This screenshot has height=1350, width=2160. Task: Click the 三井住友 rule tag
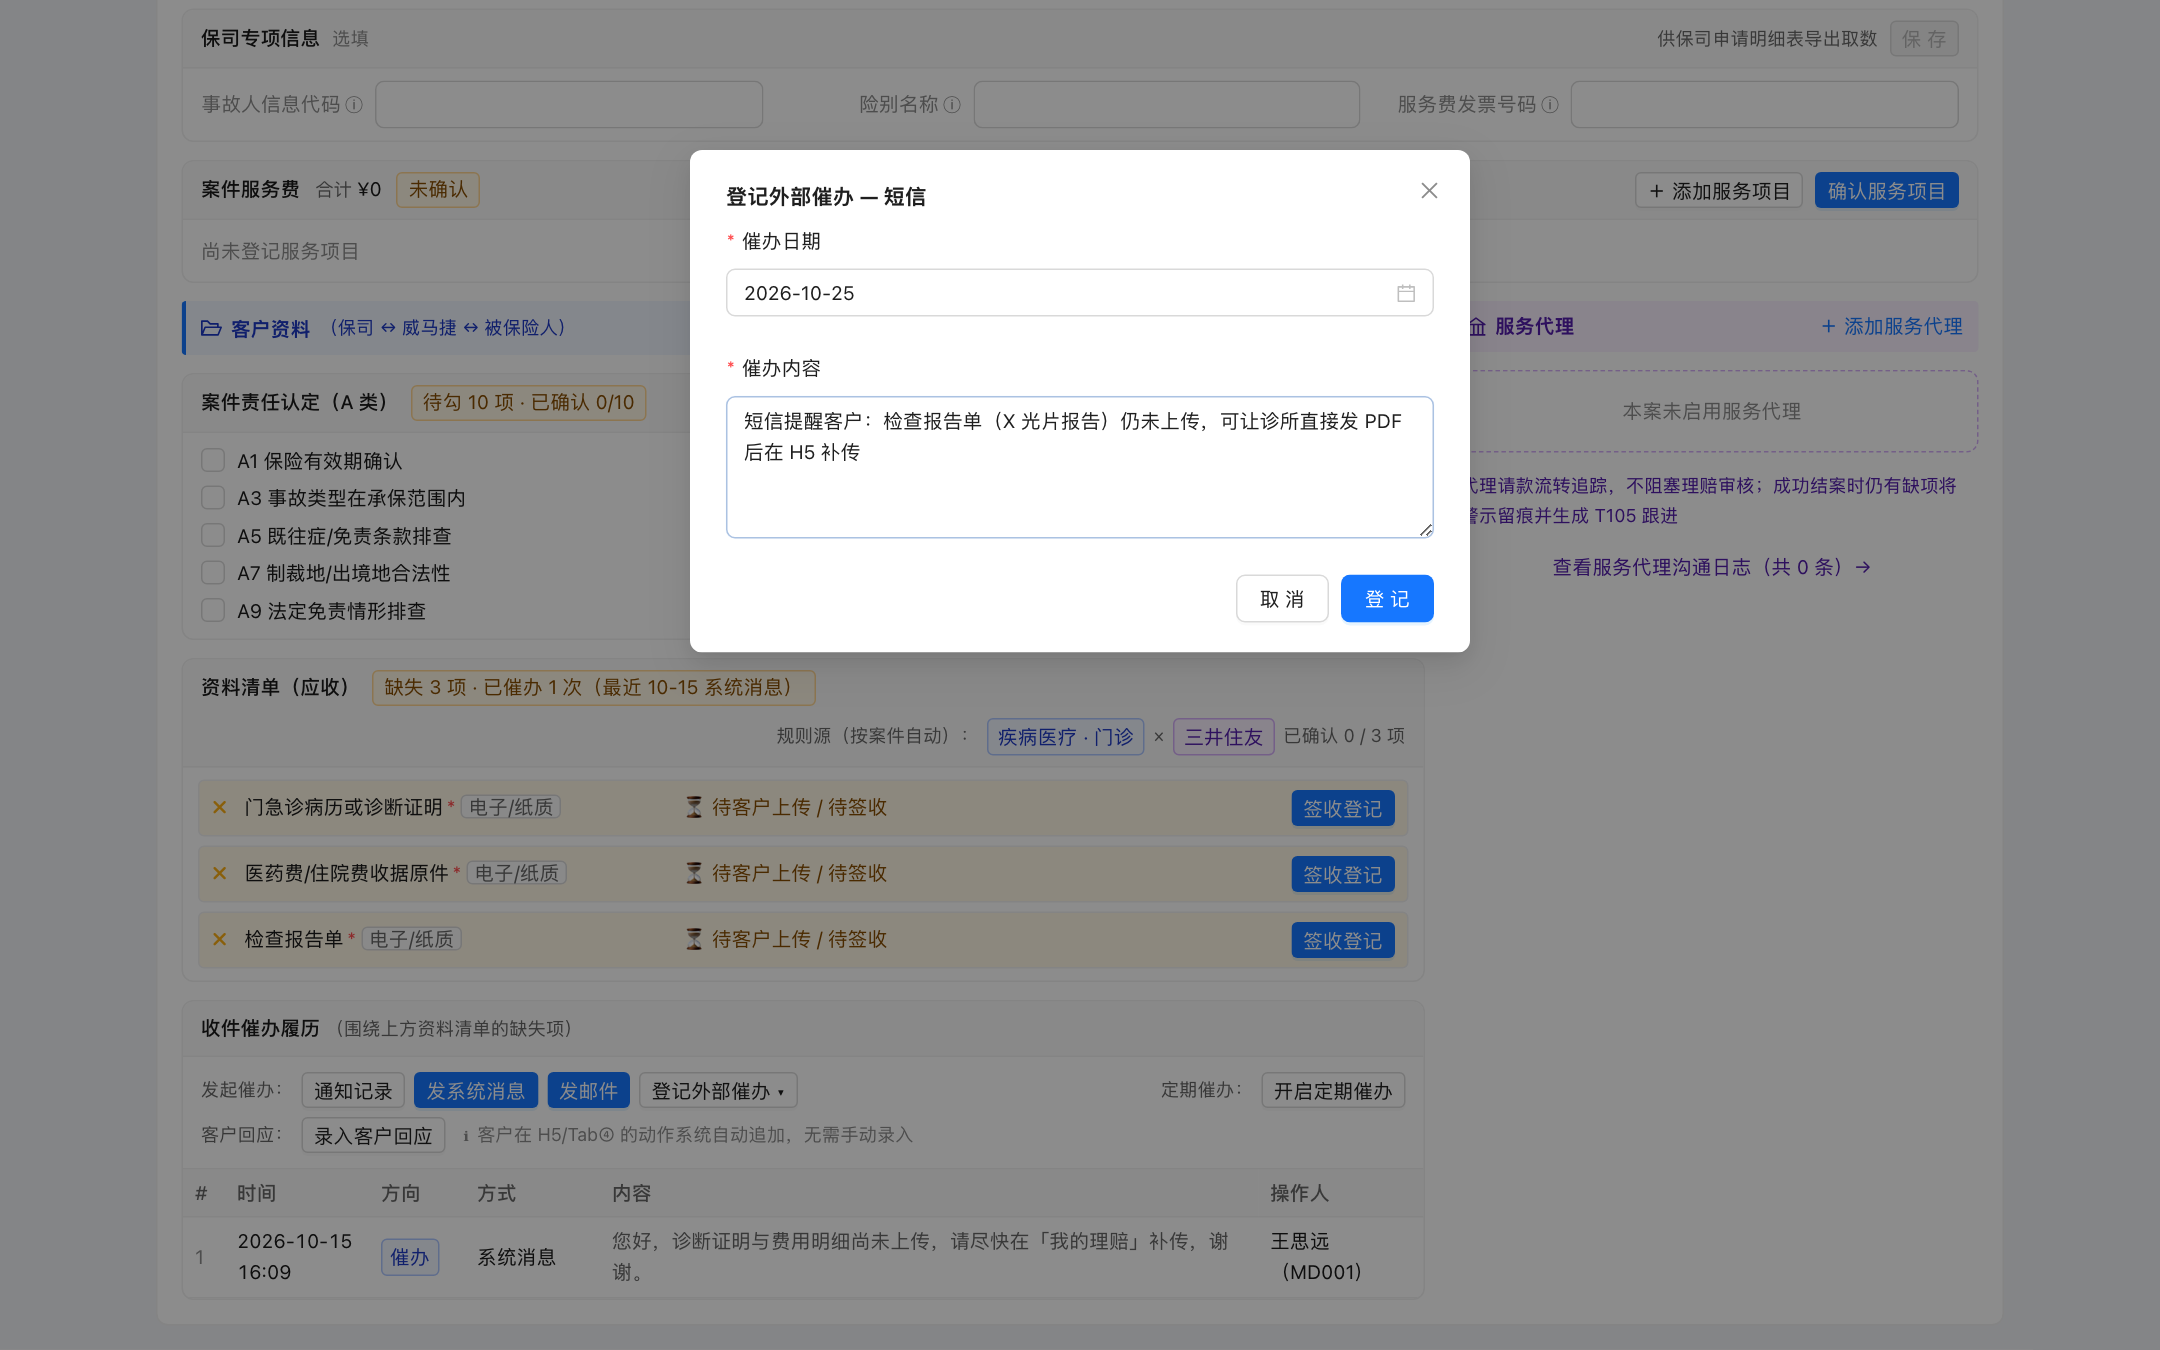click(x=1223, y=737)
